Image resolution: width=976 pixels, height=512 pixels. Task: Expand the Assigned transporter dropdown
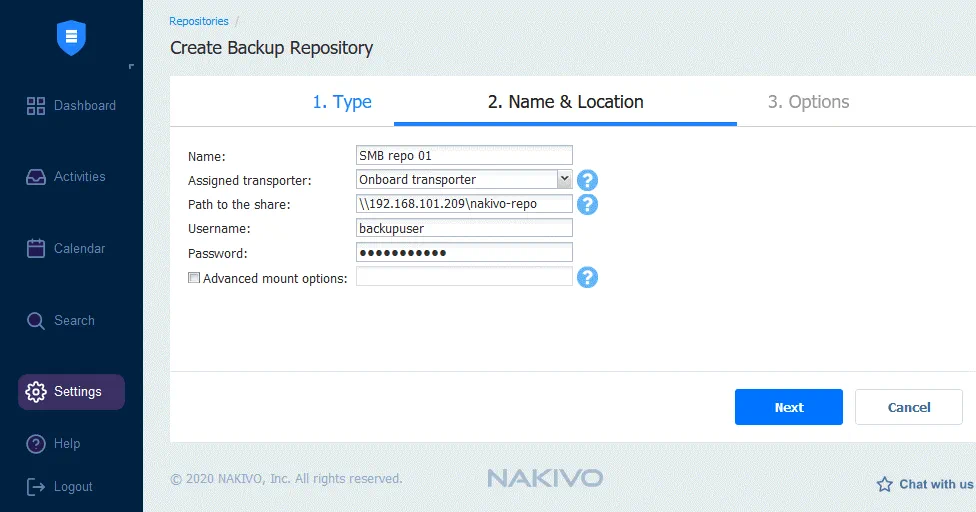coord(564,179)
